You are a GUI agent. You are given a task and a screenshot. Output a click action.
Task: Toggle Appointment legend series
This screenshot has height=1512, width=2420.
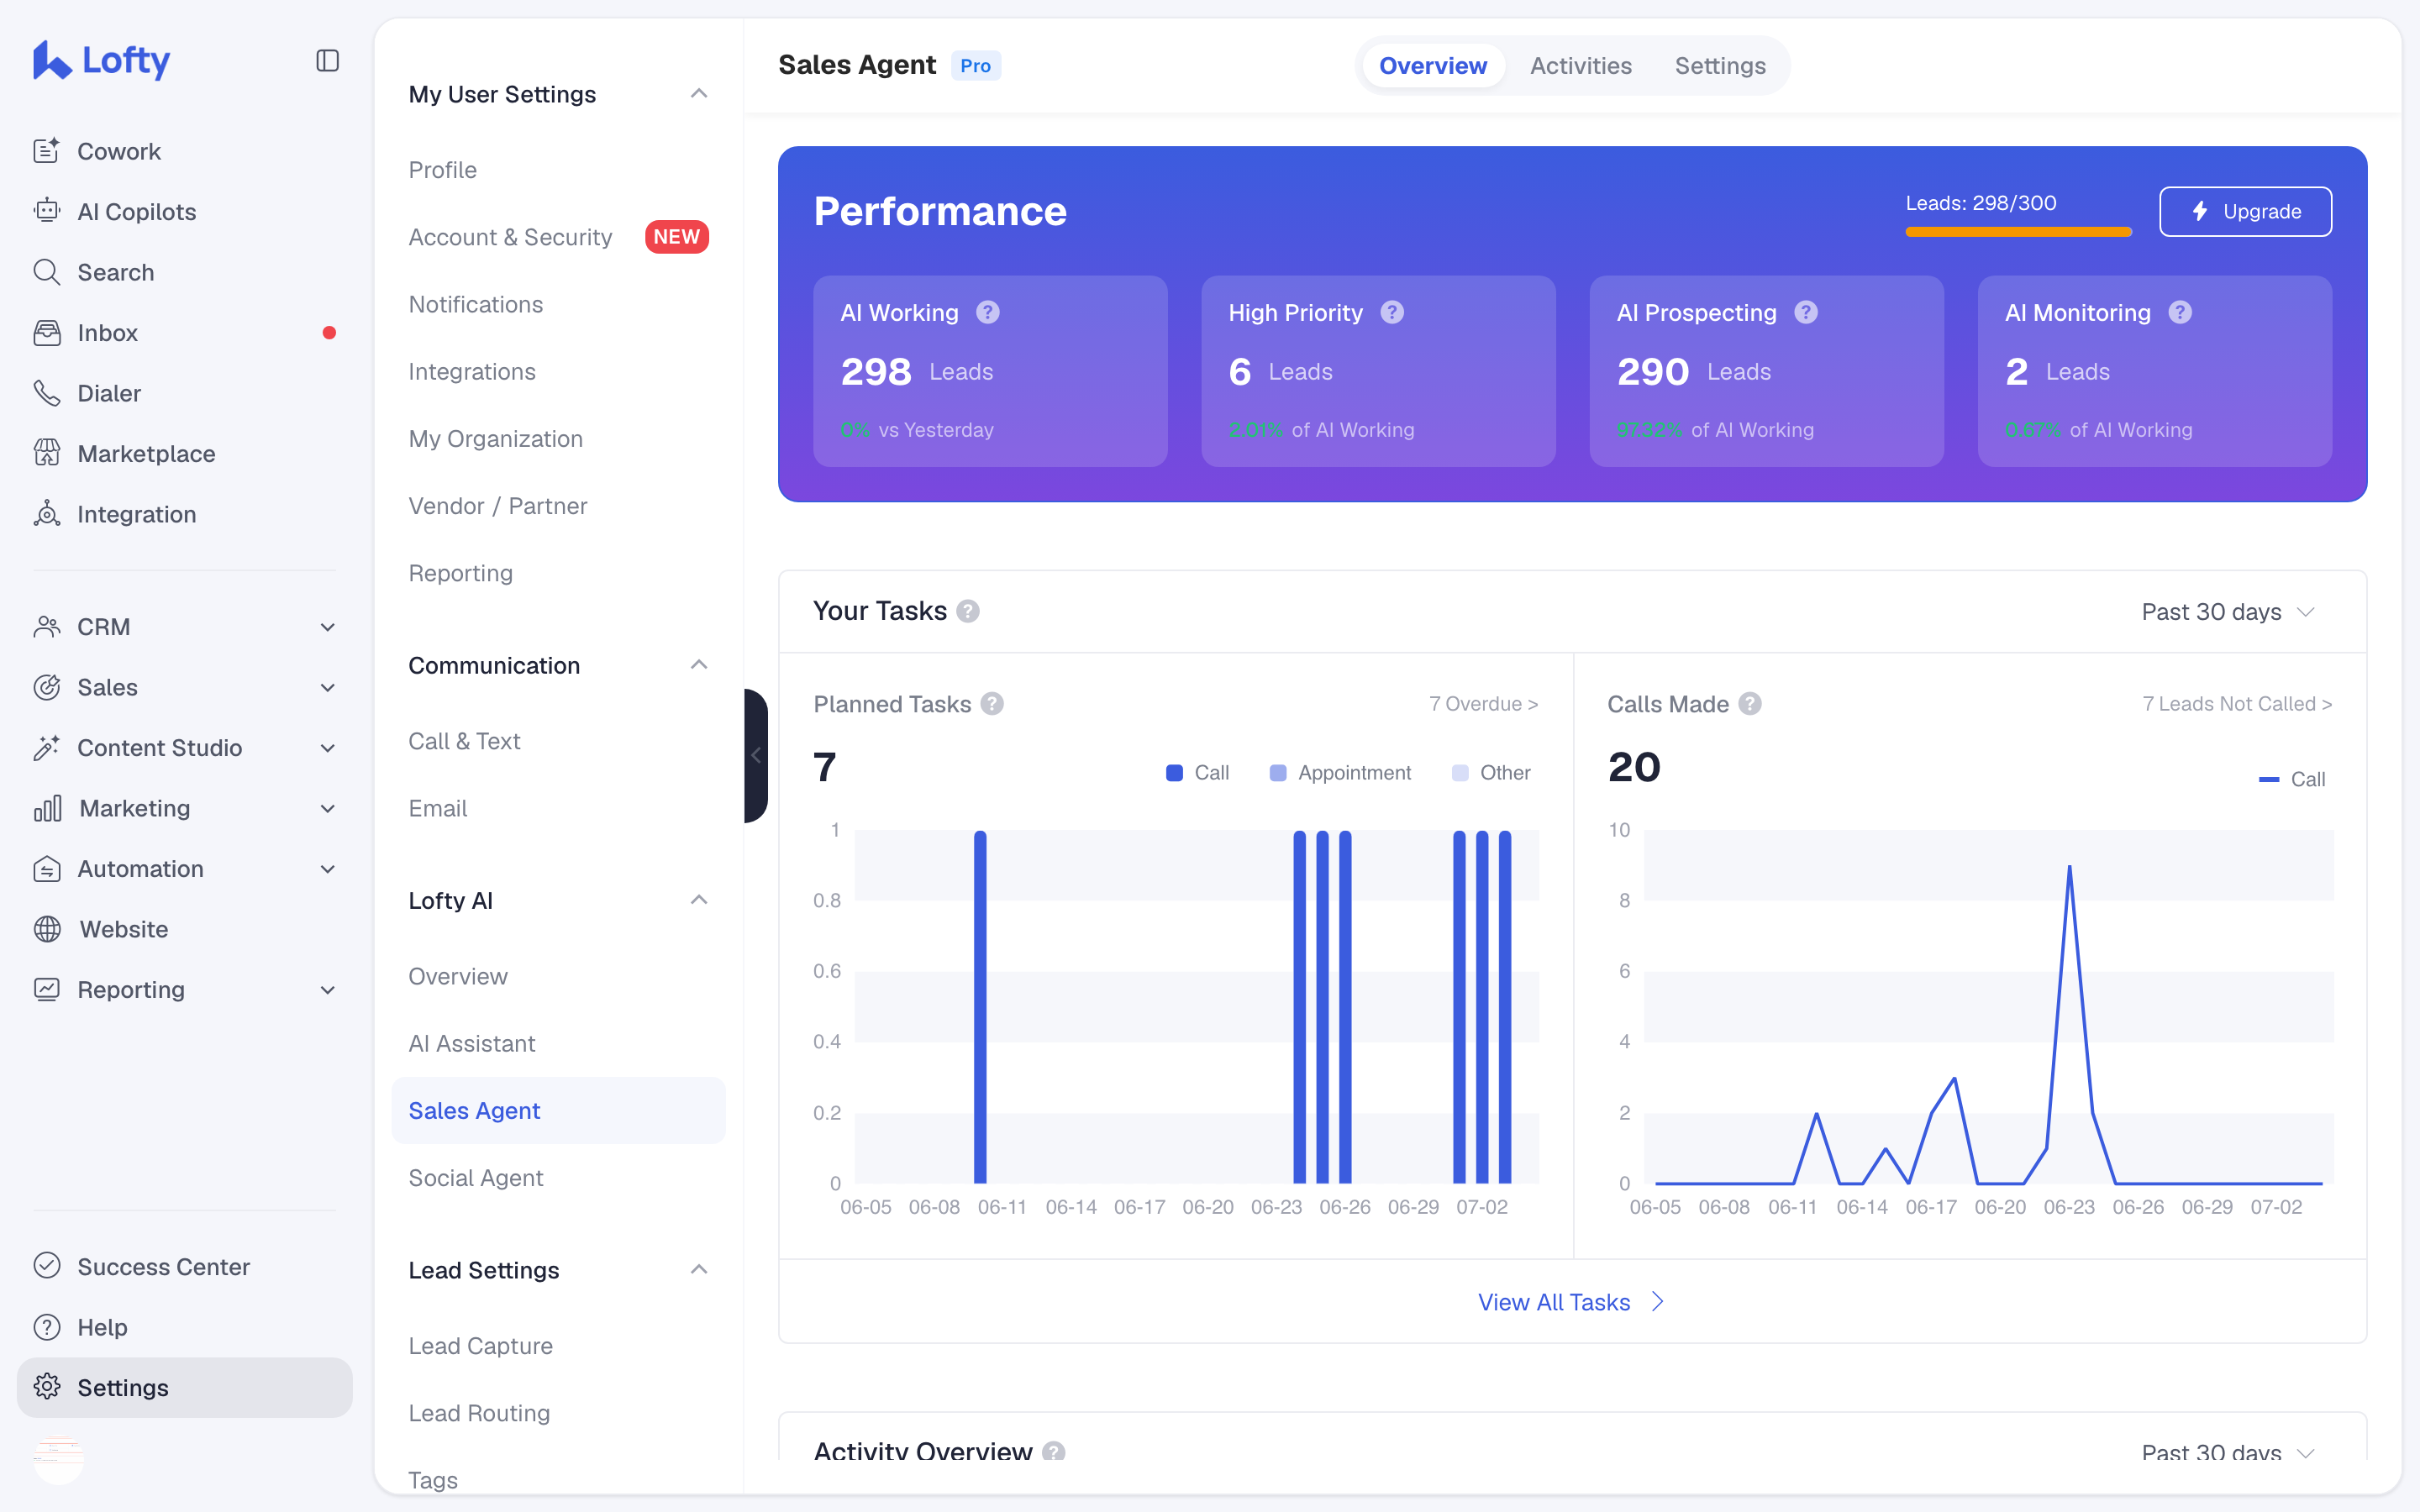click(1341, 773)
